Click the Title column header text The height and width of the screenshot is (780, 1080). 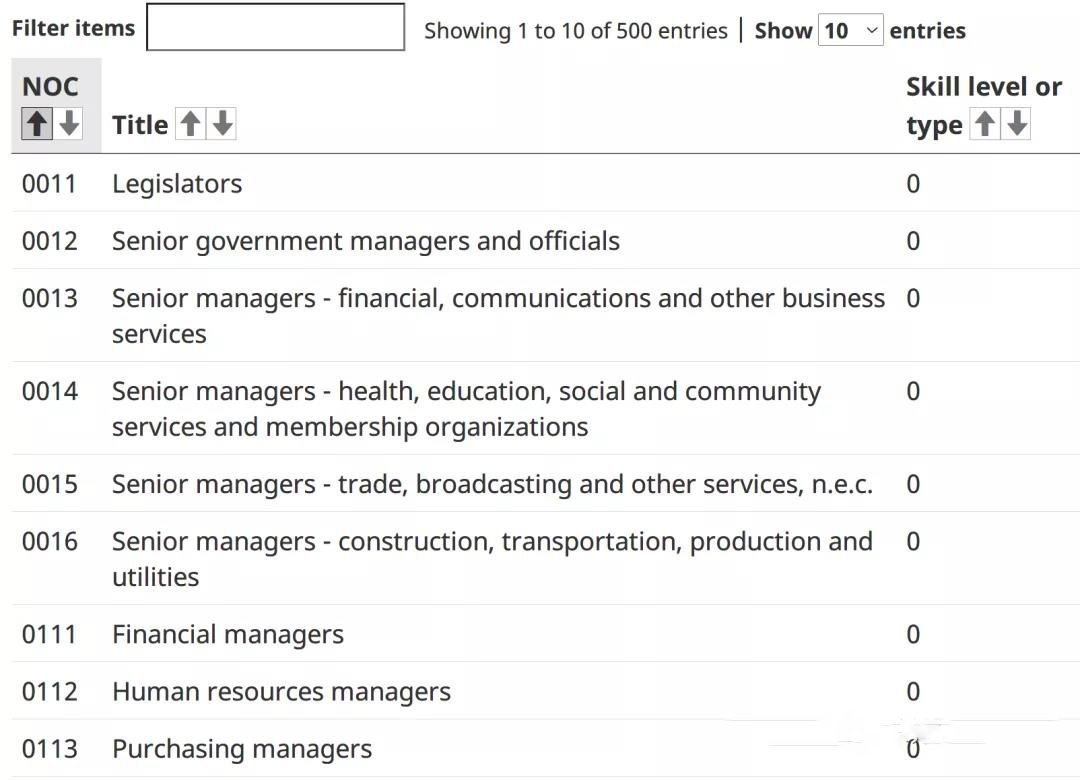(140, 125)
